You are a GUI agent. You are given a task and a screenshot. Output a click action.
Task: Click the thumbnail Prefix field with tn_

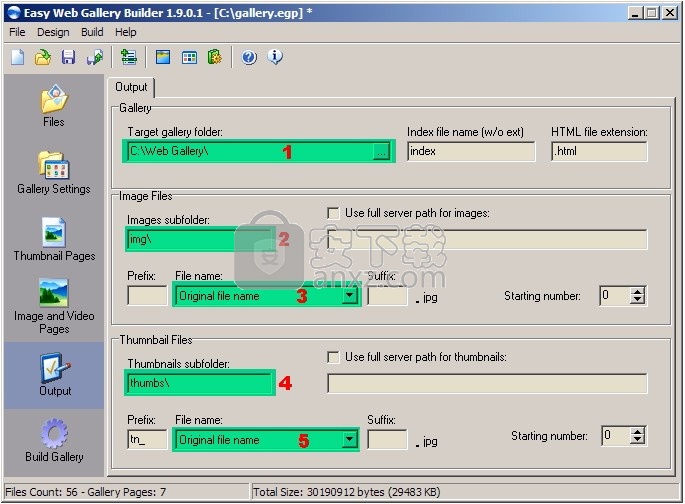(x=147, y=439)
